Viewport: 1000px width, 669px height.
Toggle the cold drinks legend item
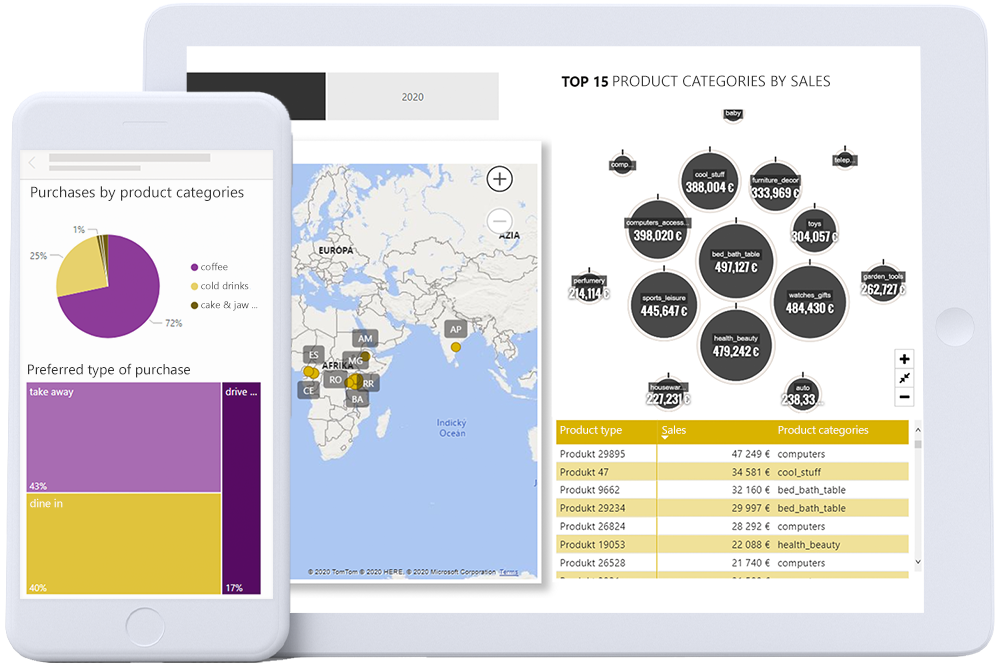[223, 286]
